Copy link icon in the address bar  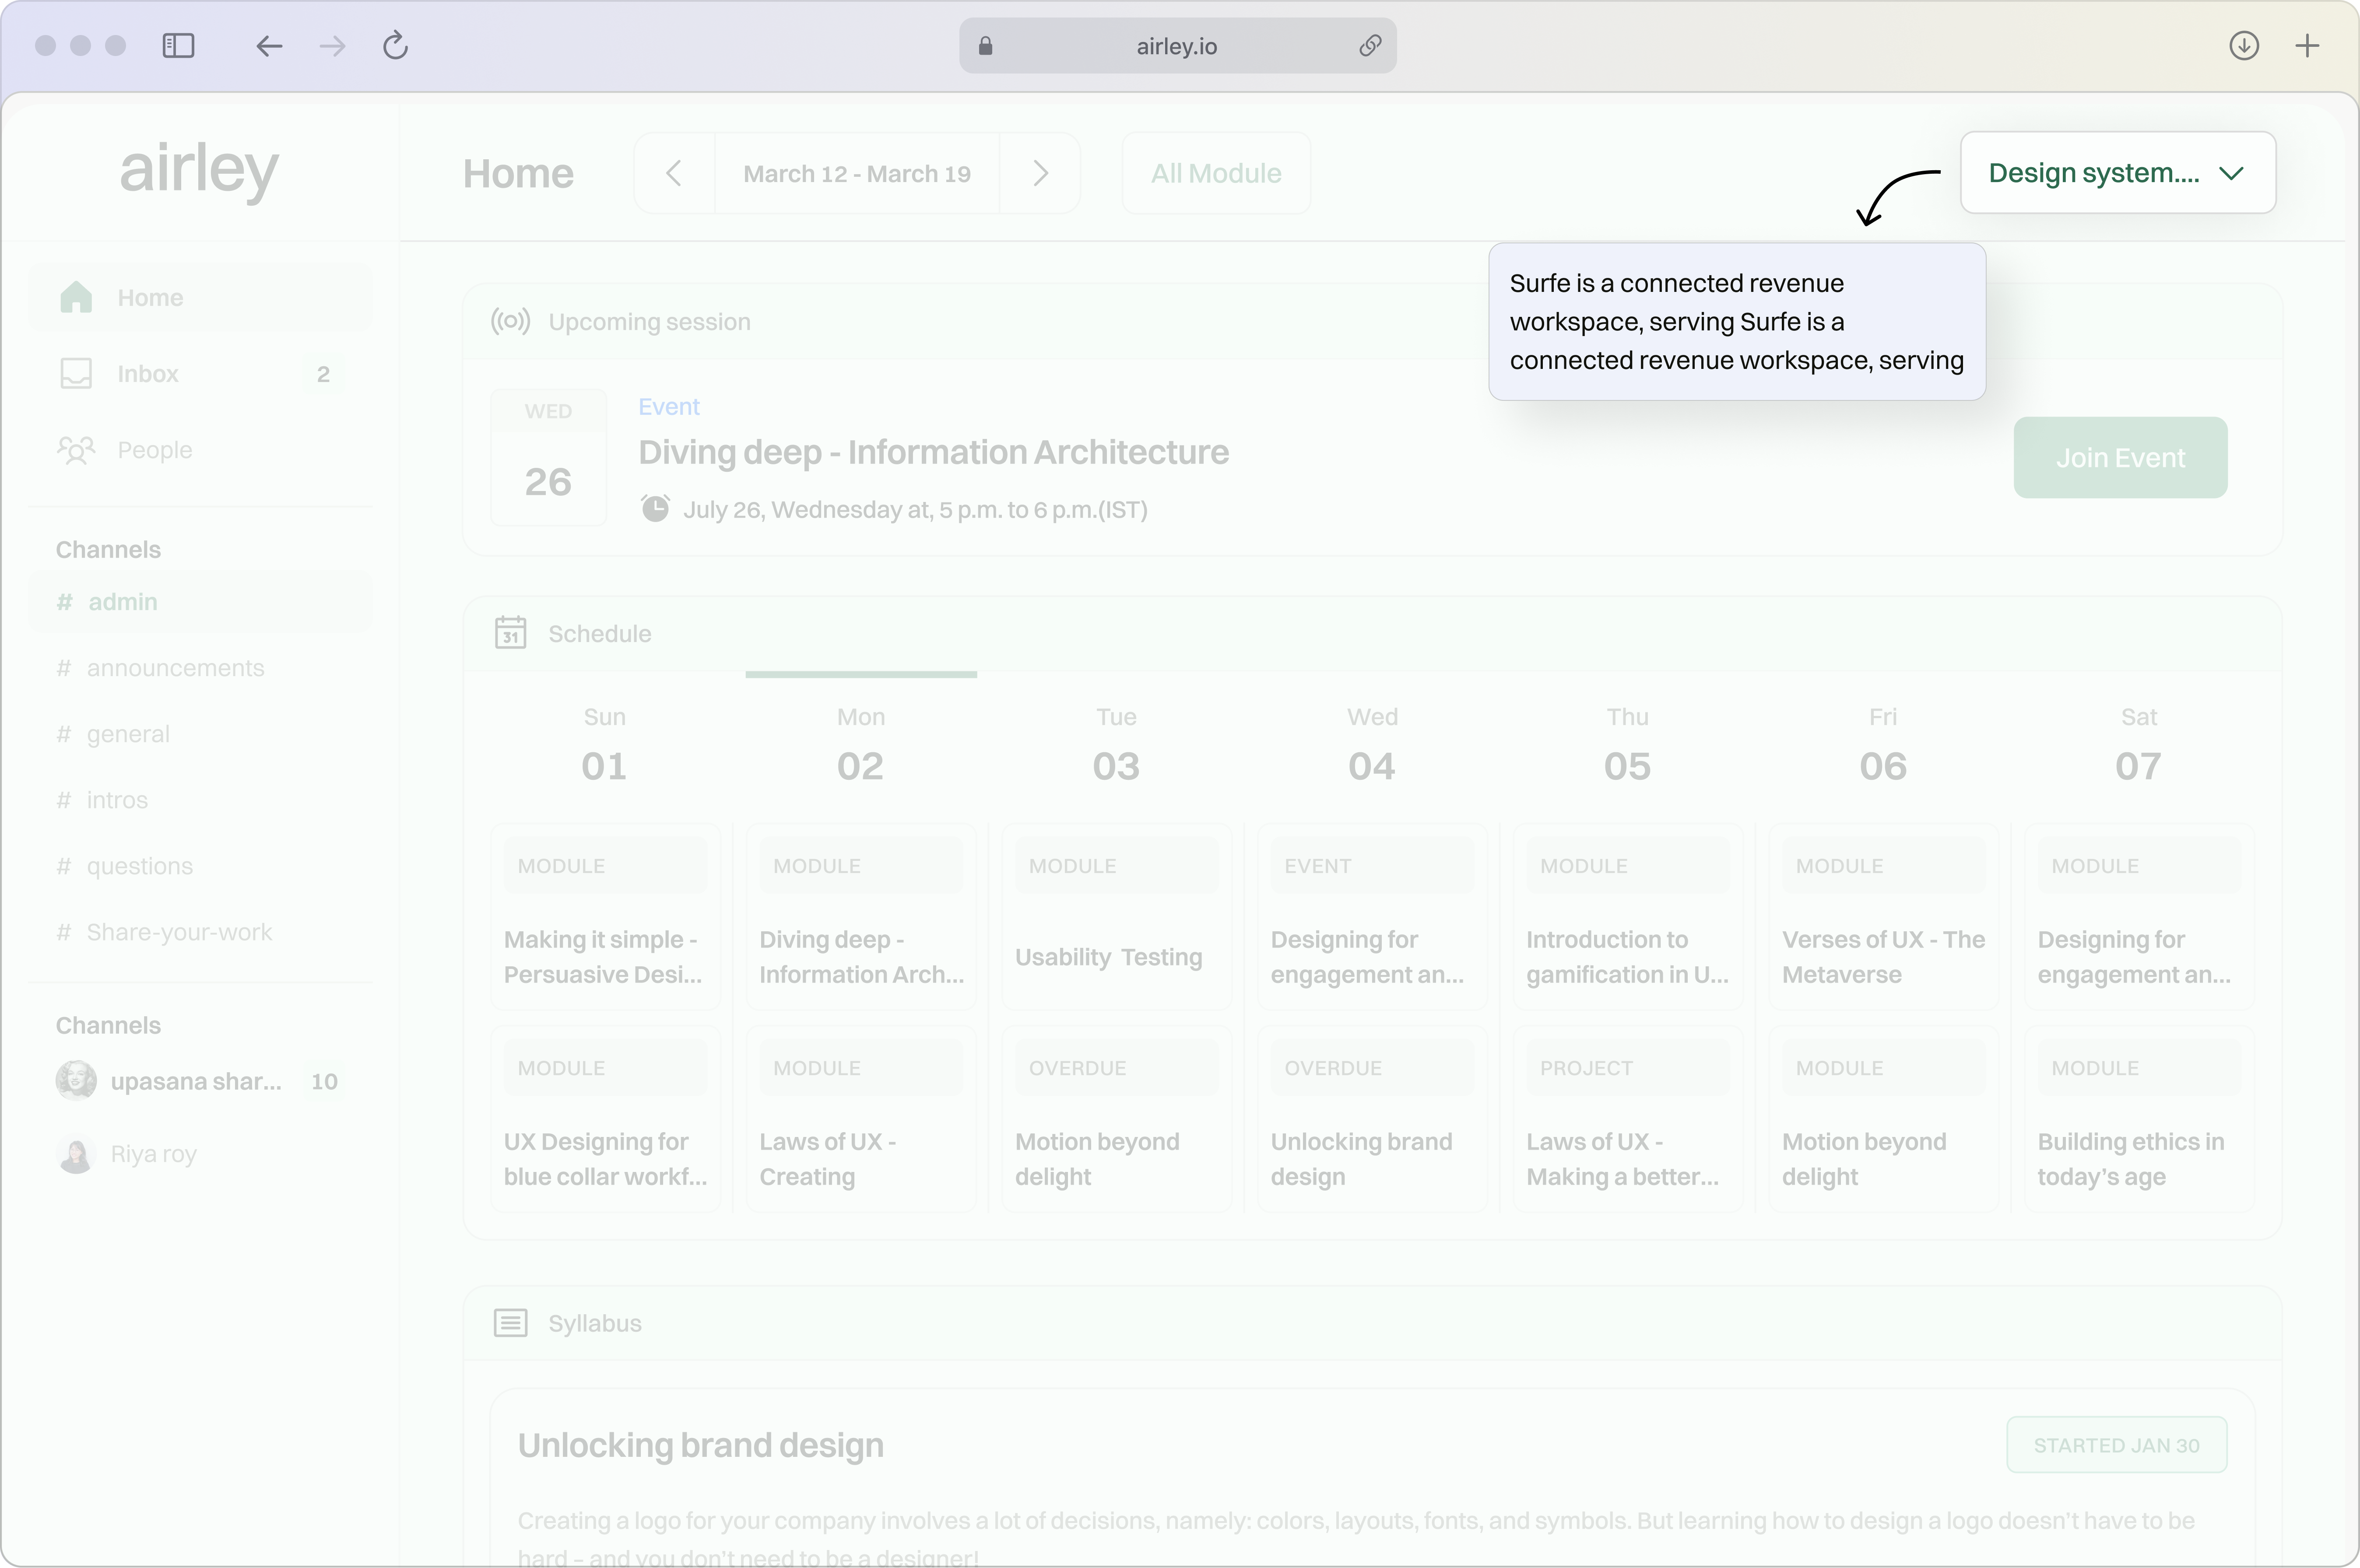coord(1370,46)
